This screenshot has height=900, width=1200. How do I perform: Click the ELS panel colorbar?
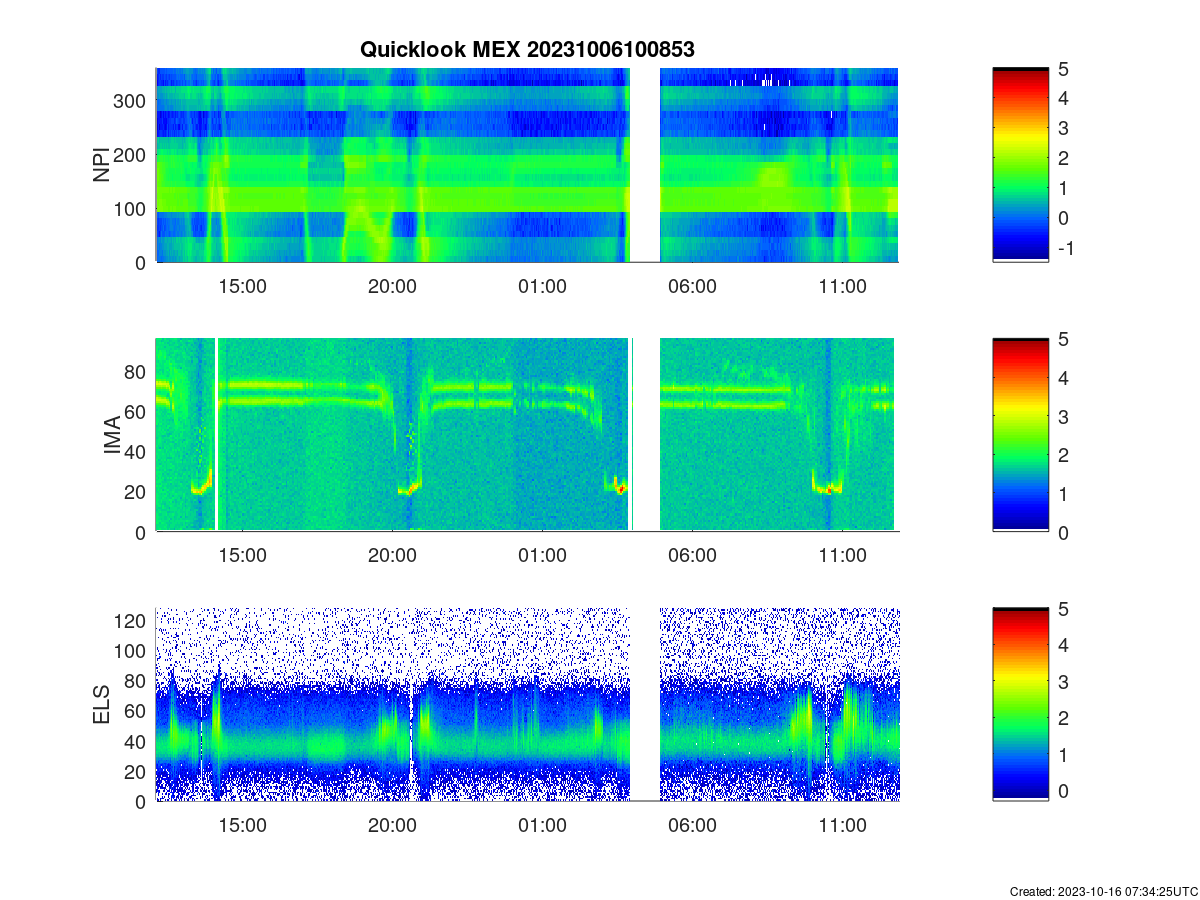pyautogui.click(x=1020, y=704)
